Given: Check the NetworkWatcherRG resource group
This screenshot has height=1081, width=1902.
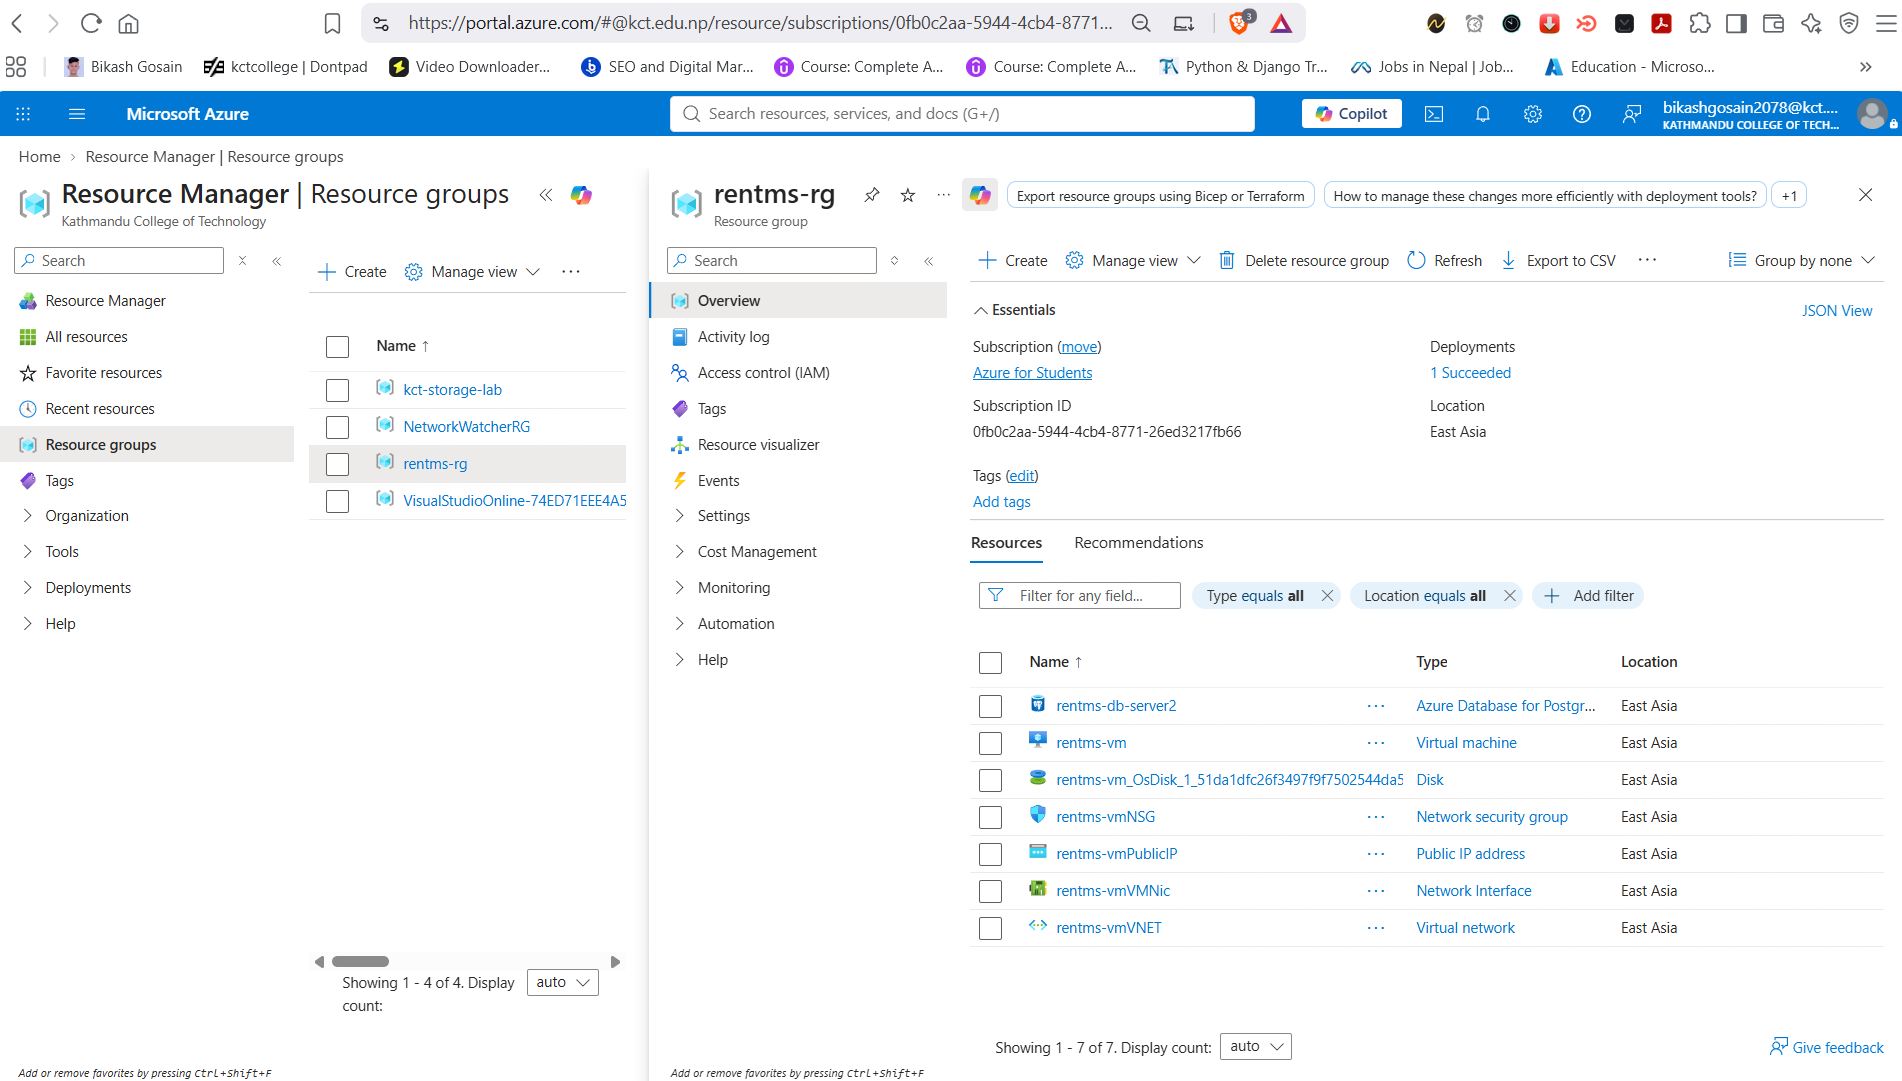Looking at the screenshot, I should click(x=337, y=427).
